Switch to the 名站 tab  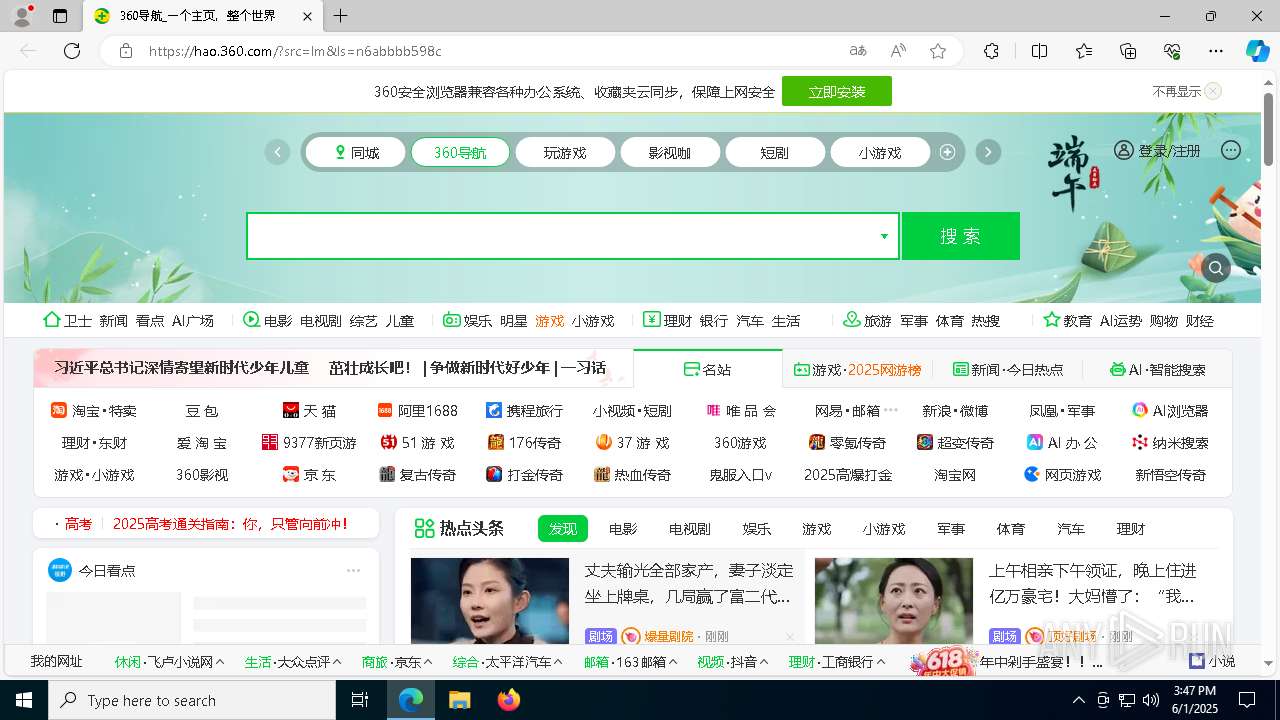[x=708, y=369]
